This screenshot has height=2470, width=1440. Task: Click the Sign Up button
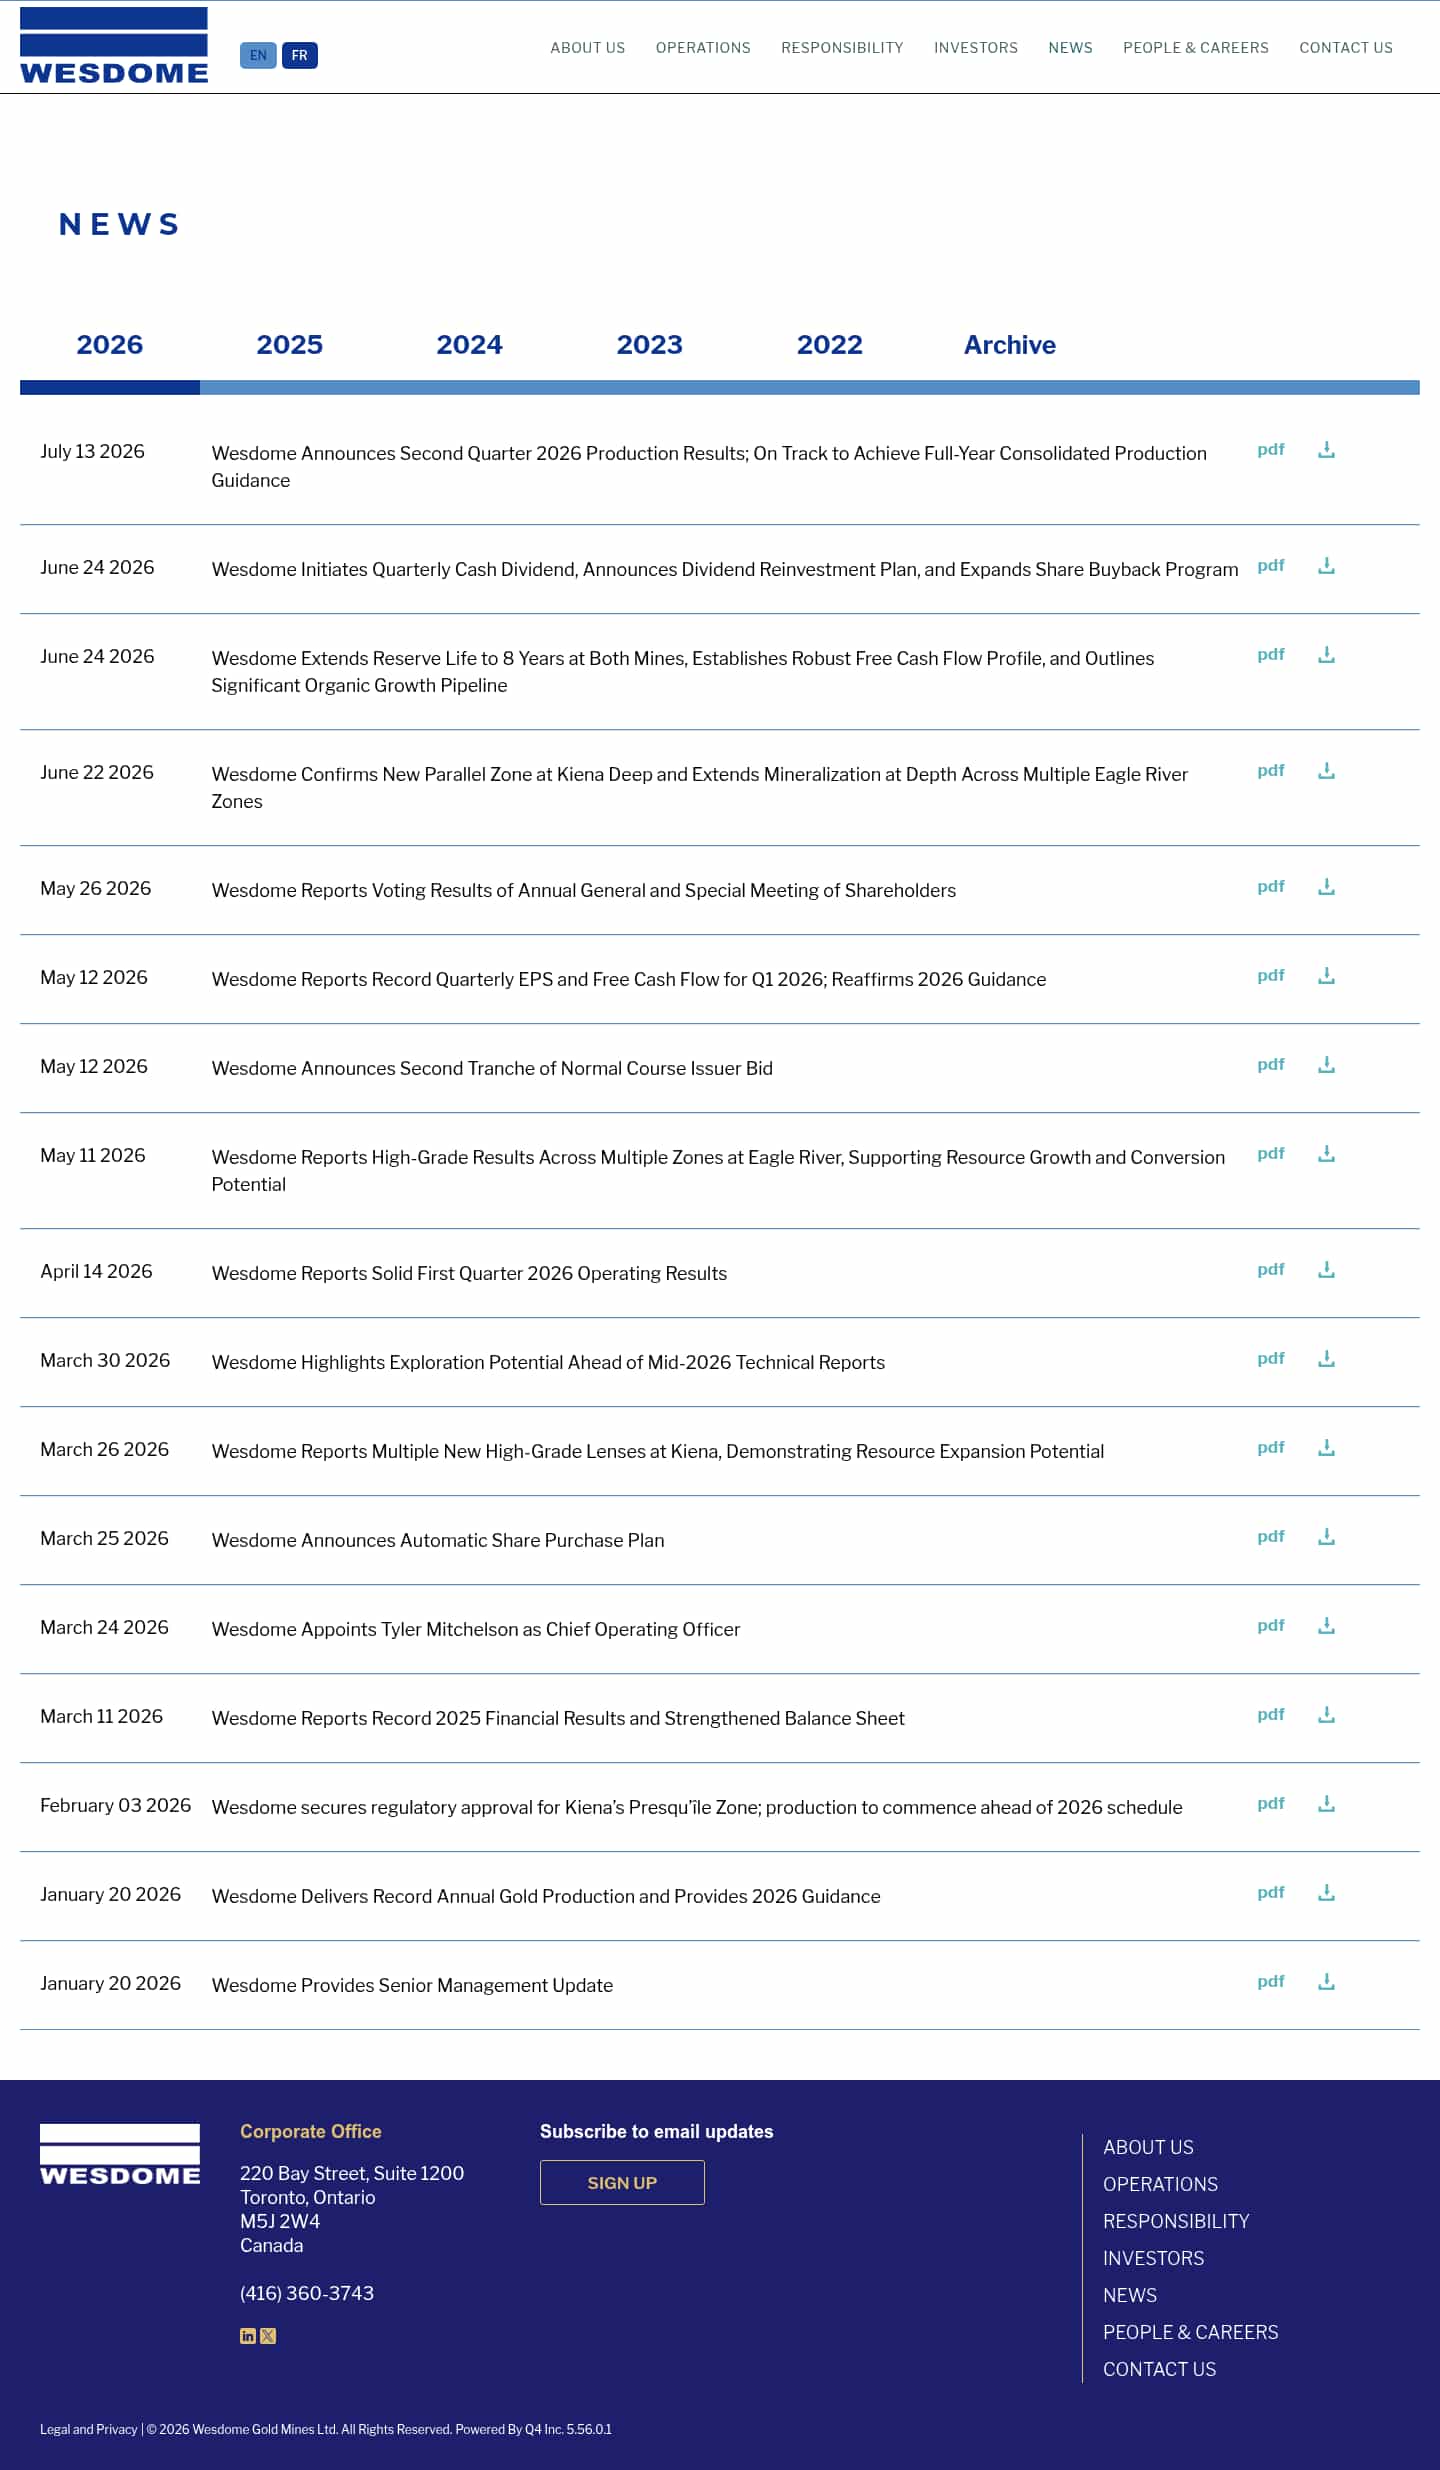(622, 2183)
